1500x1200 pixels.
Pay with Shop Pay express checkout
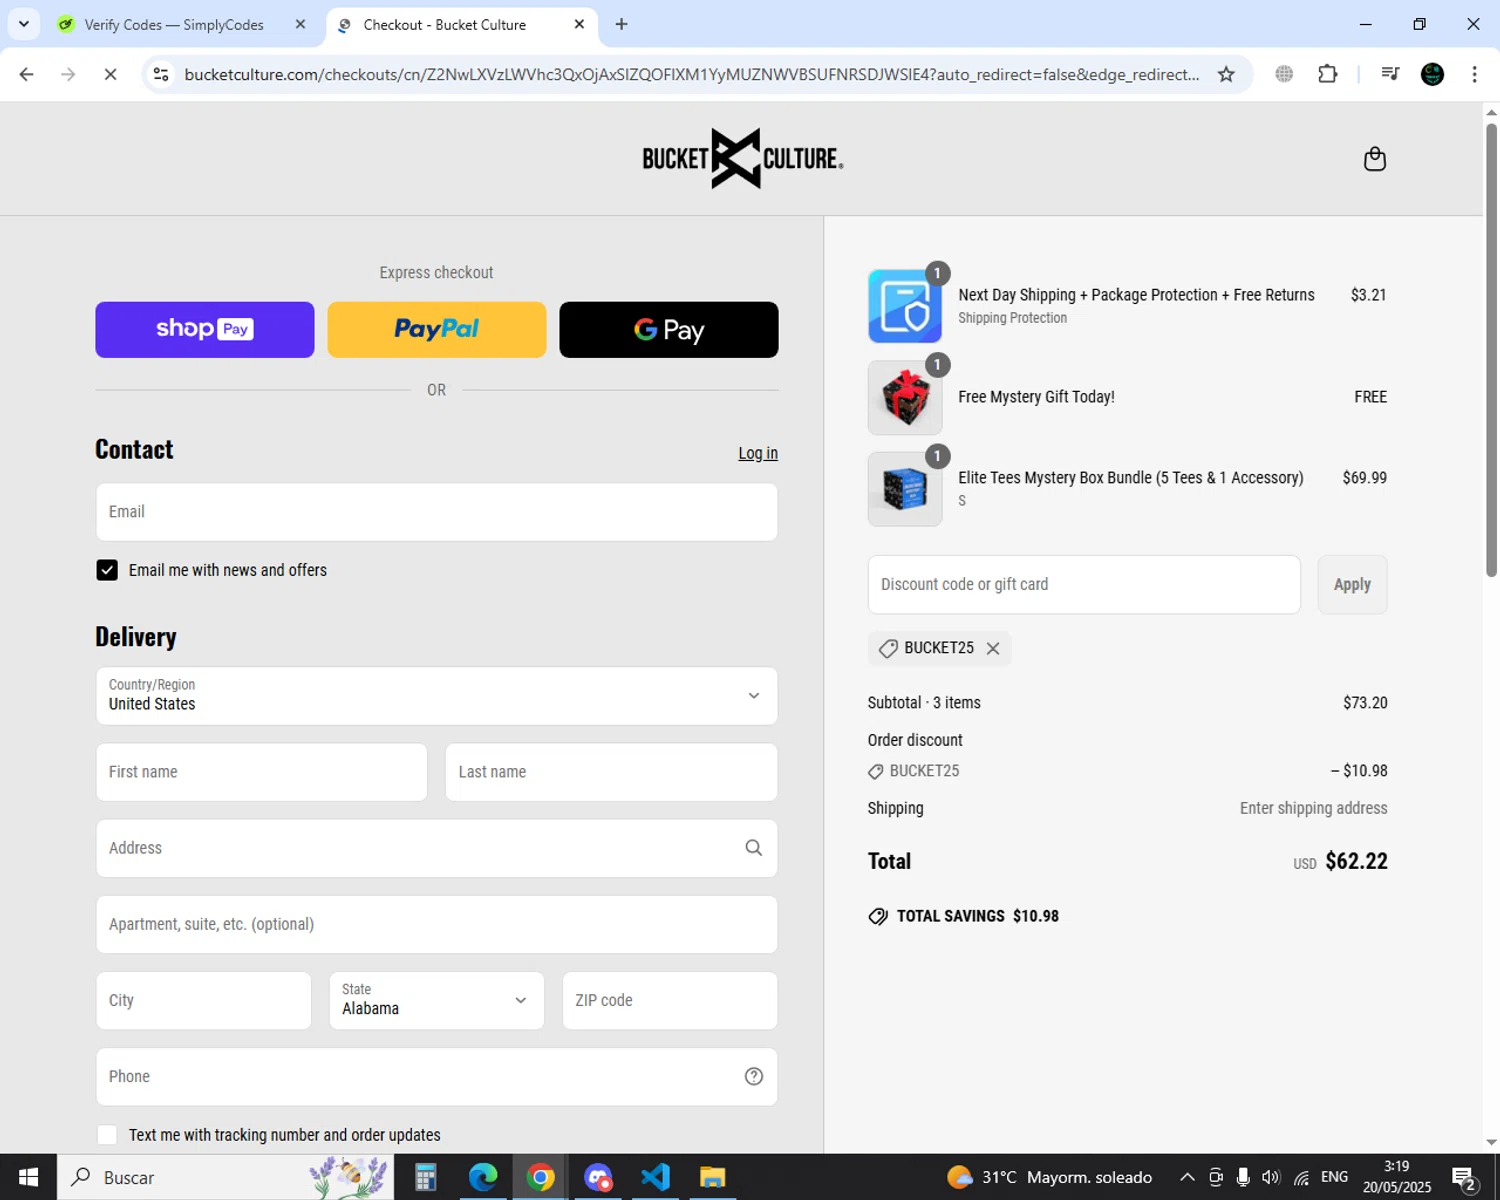tap(205, 329)
